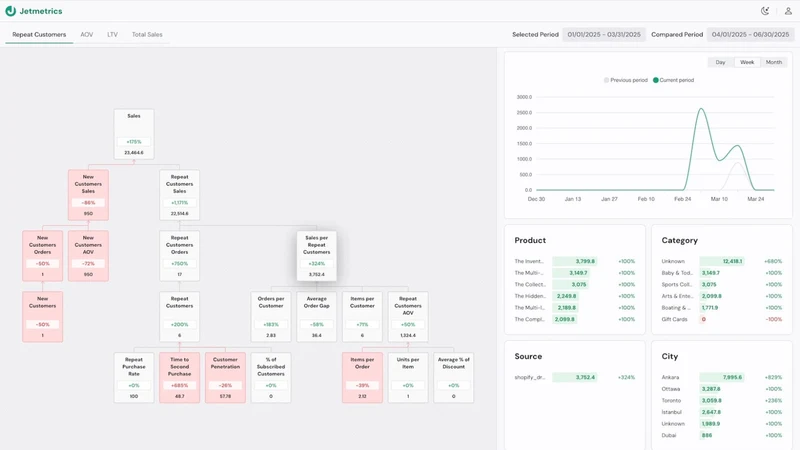Select the Time to Second Purchase node

pos(180,378)
